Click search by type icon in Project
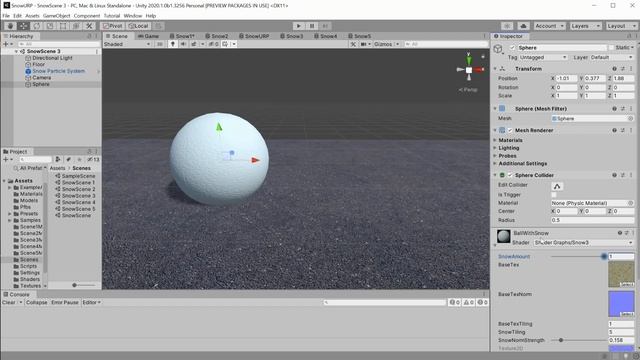This screenshot has width=640, height=360. (x=58, y=160)
